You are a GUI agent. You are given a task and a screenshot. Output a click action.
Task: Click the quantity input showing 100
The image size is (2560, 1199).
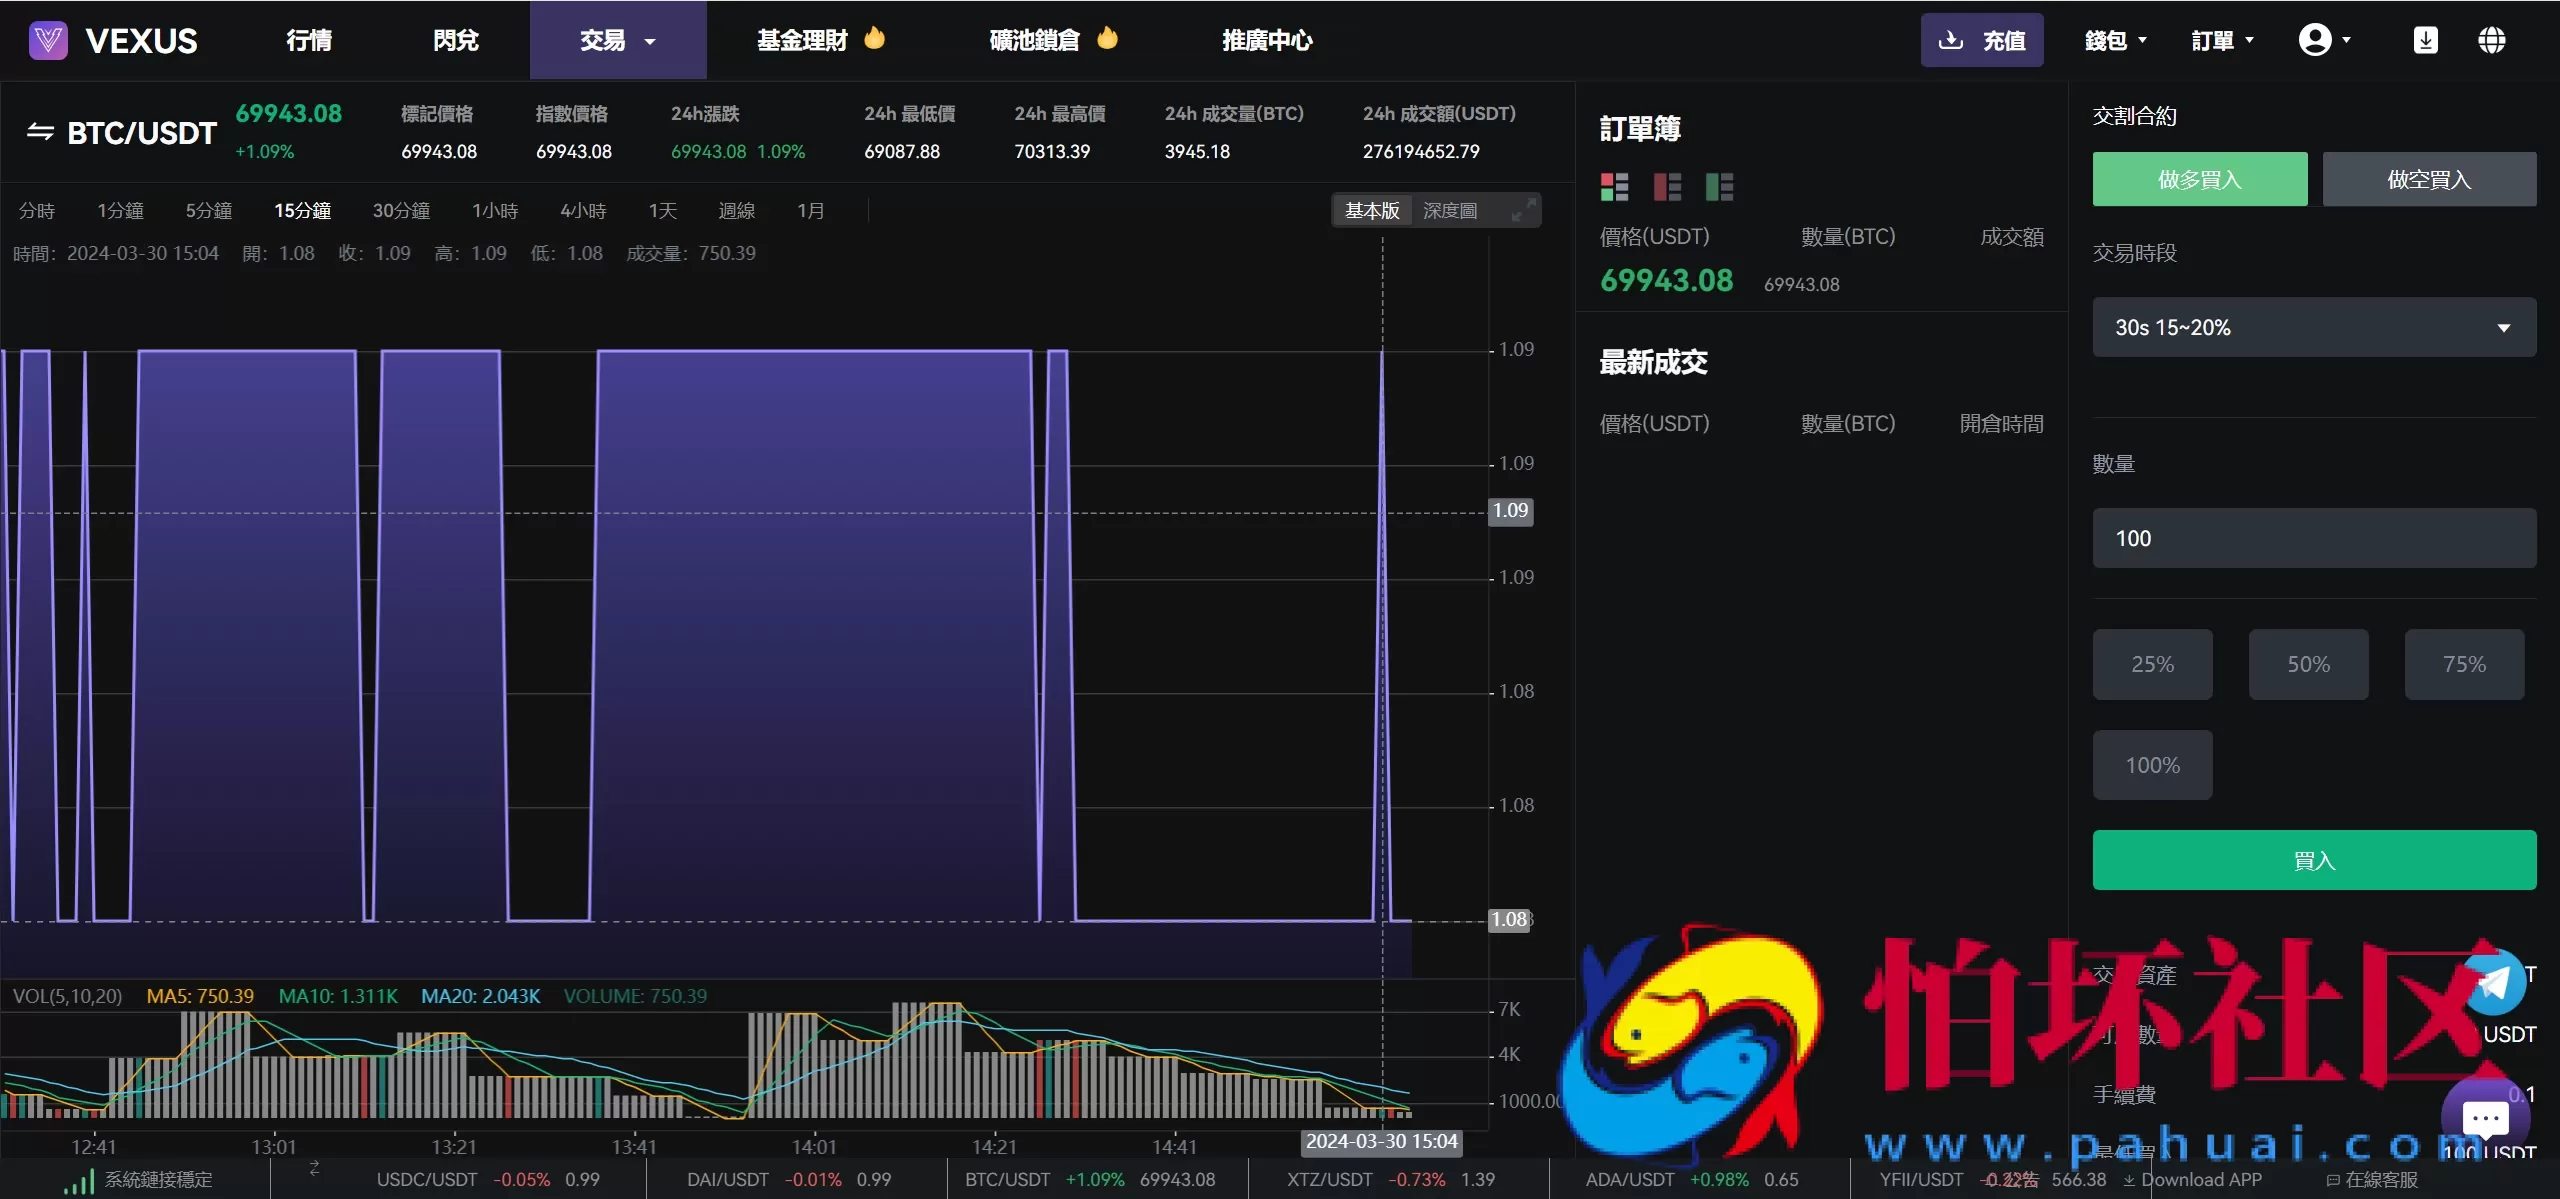point(2313,538)
